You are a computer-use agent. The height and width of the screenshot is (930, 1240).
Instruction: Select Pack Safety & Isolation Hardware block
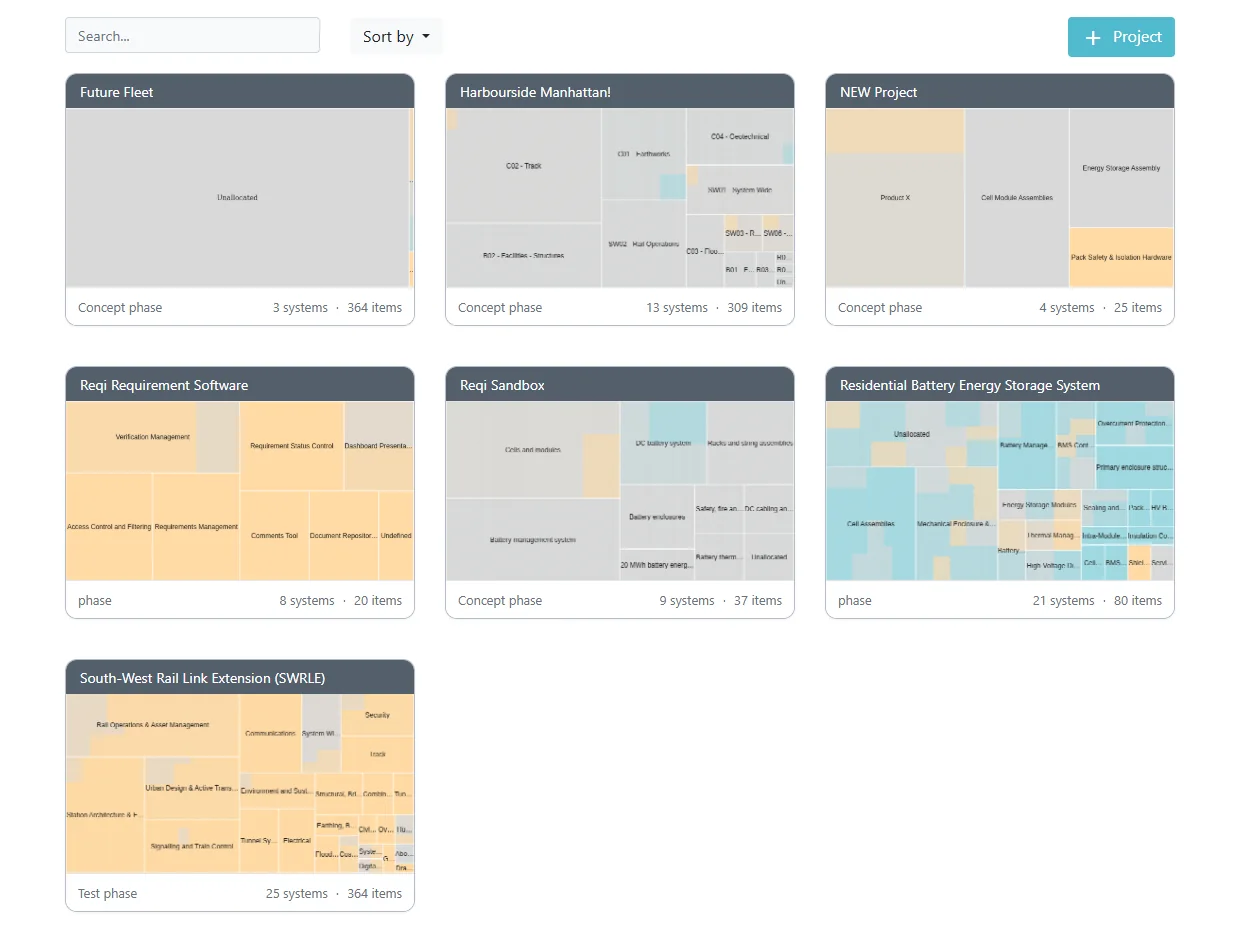point(1121,258)
